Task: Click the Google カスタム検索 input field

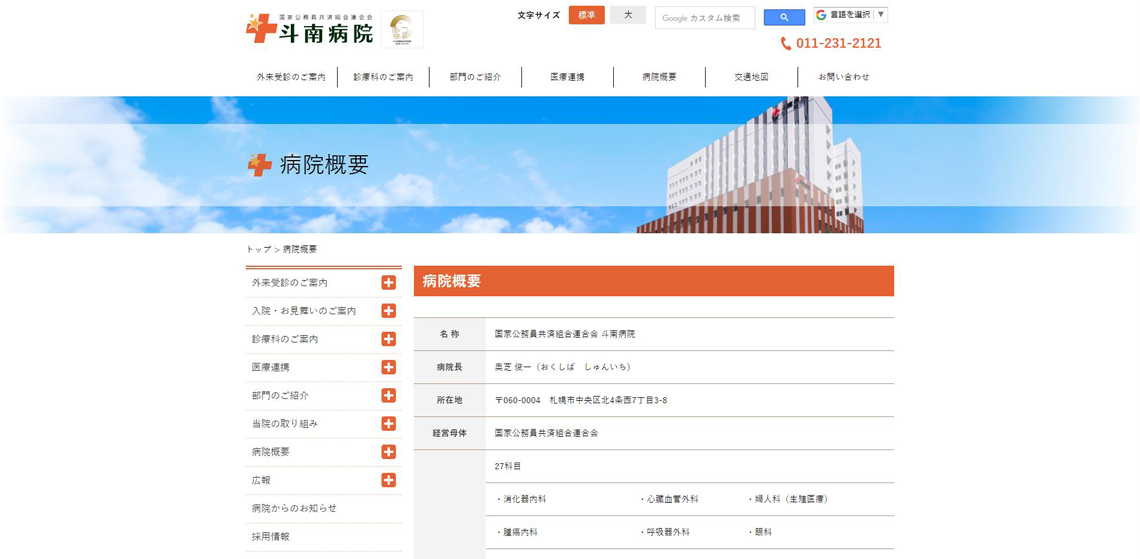Action: pyautogui.click(x=705, y=17)
